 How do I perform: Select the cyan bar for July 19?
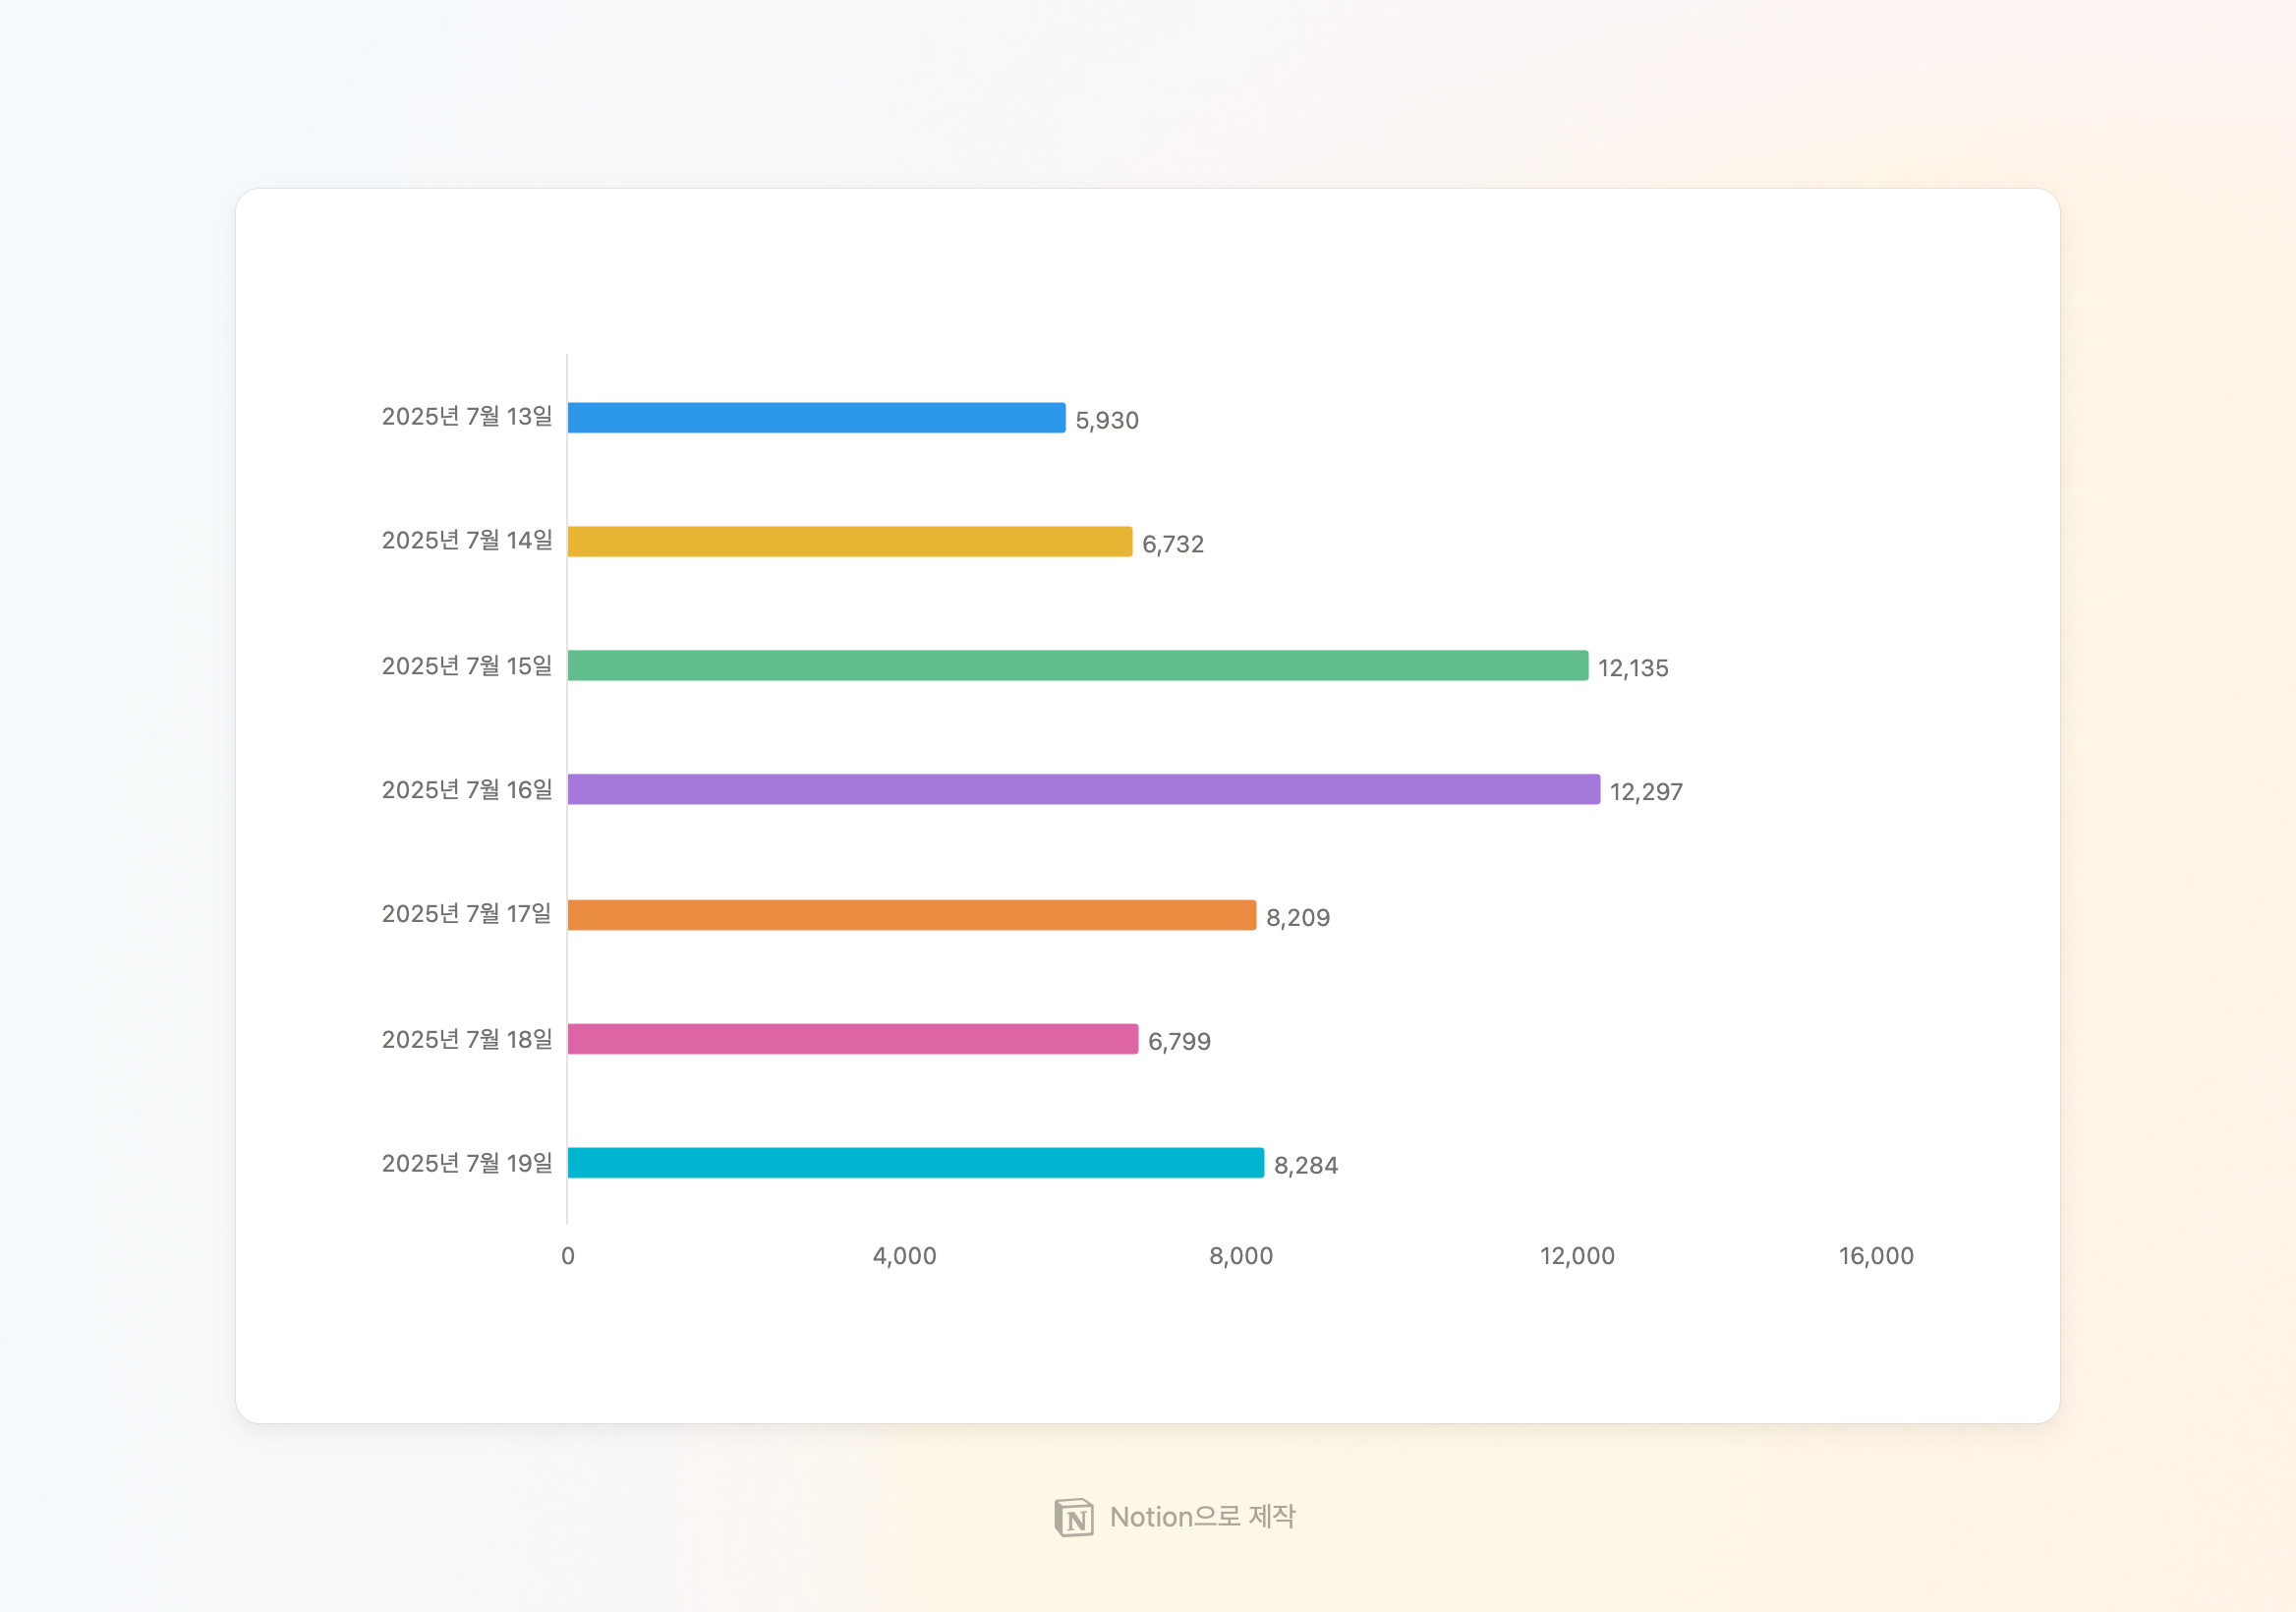pos(915,1163)
